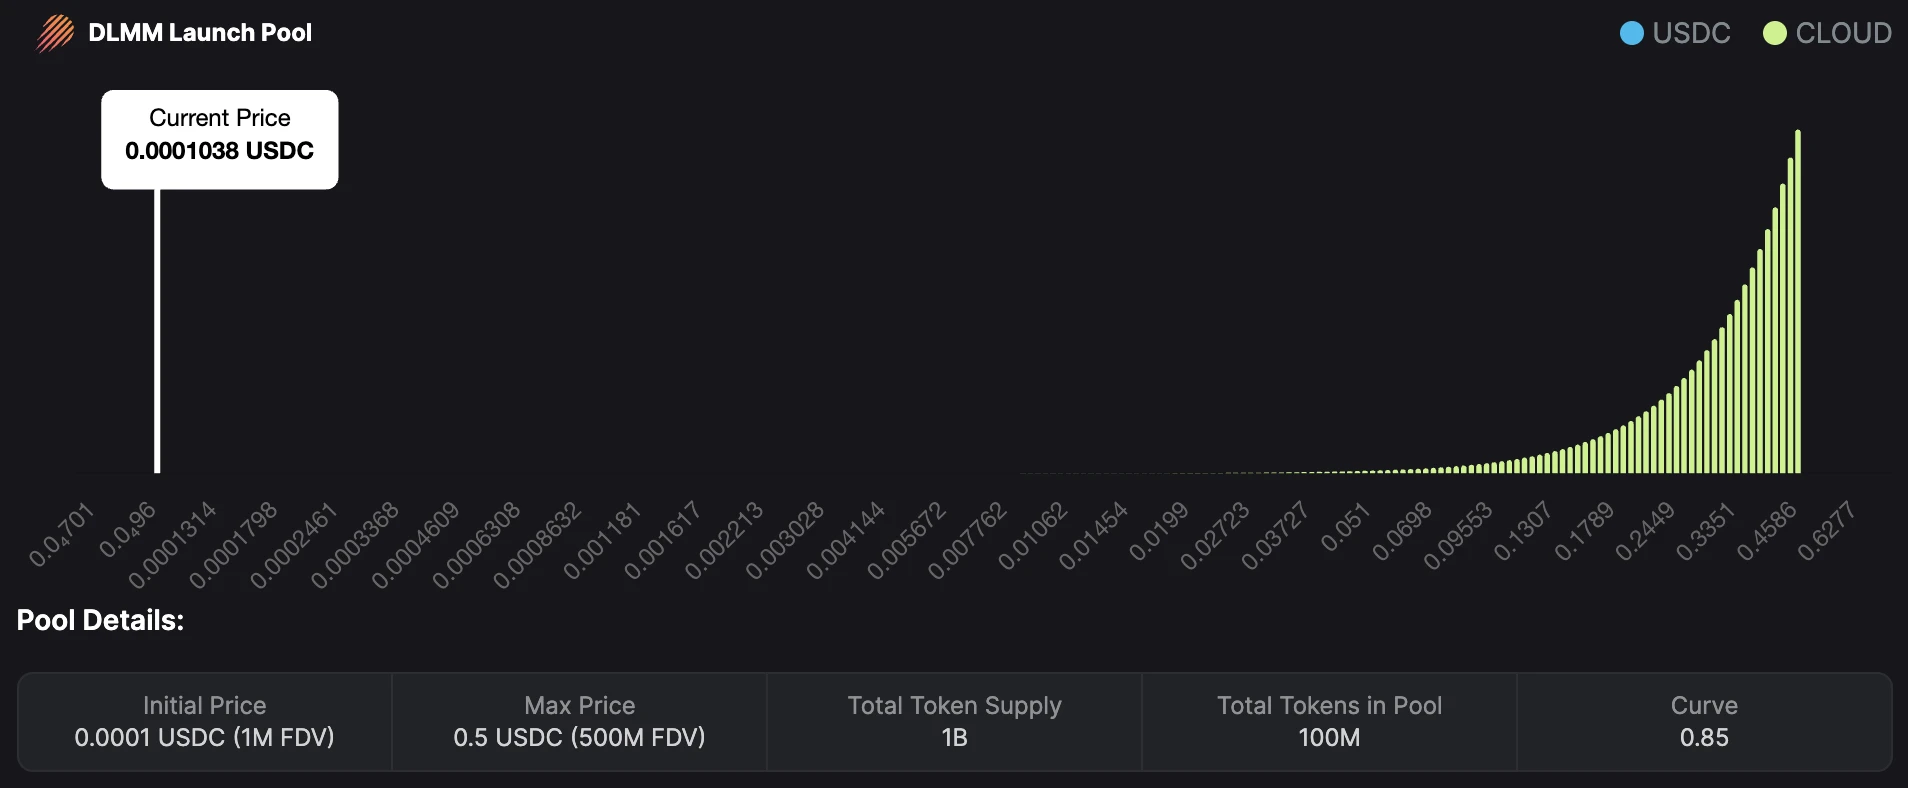The width and height of the screenshot is (1908, 788).
Task: Click the Current Price tooltip box
Action: tap(219, 139)
